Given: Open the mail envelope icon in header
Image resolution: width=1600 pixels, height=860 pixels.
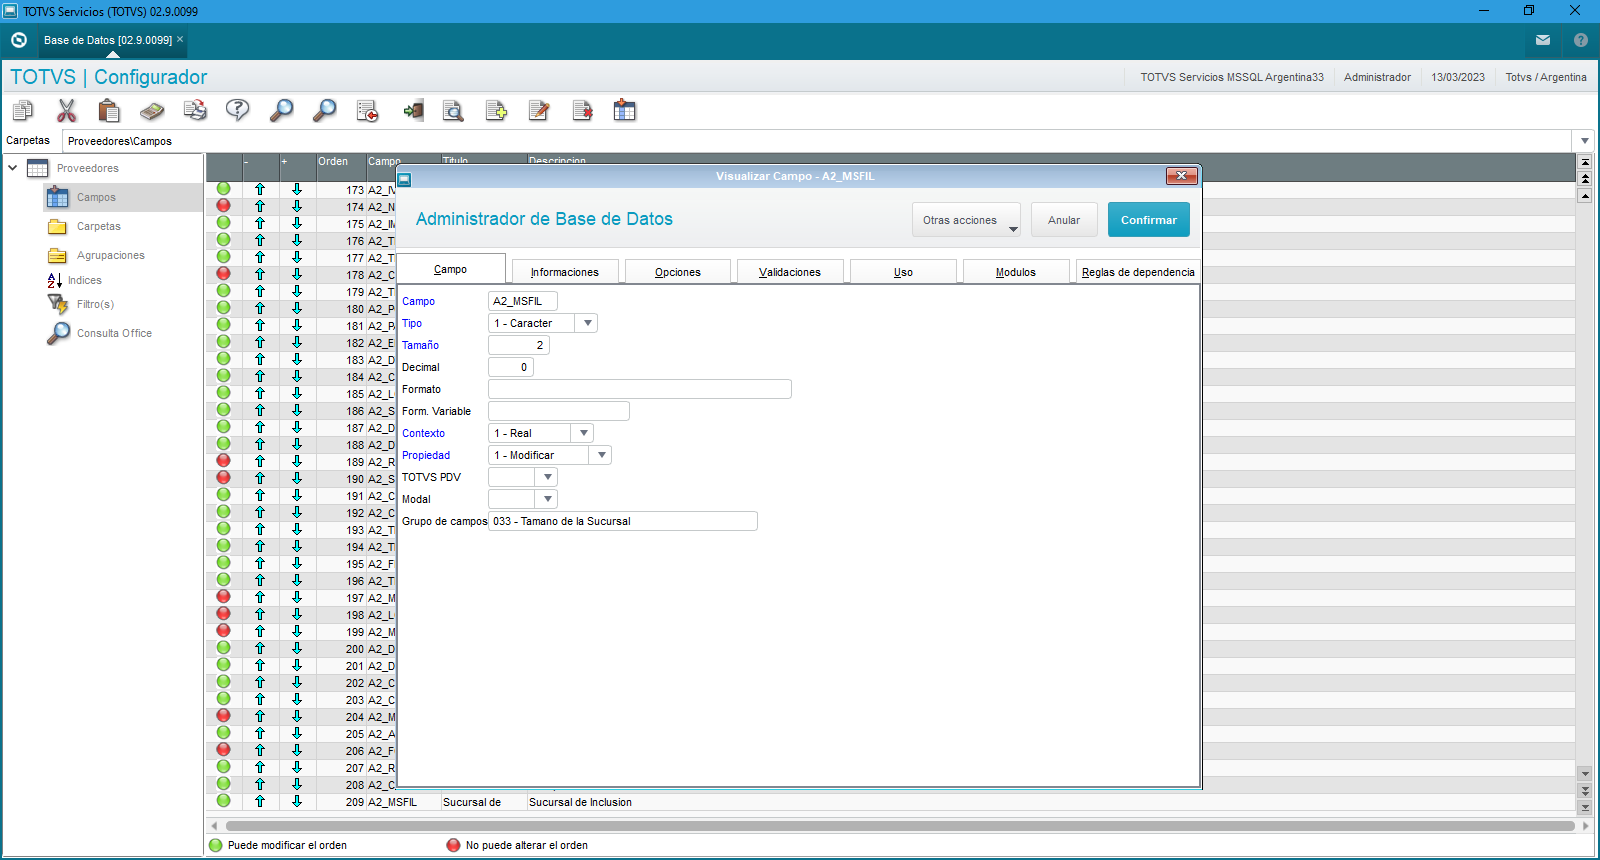Looking at the screenshot, I should [x=1543, y=40].
